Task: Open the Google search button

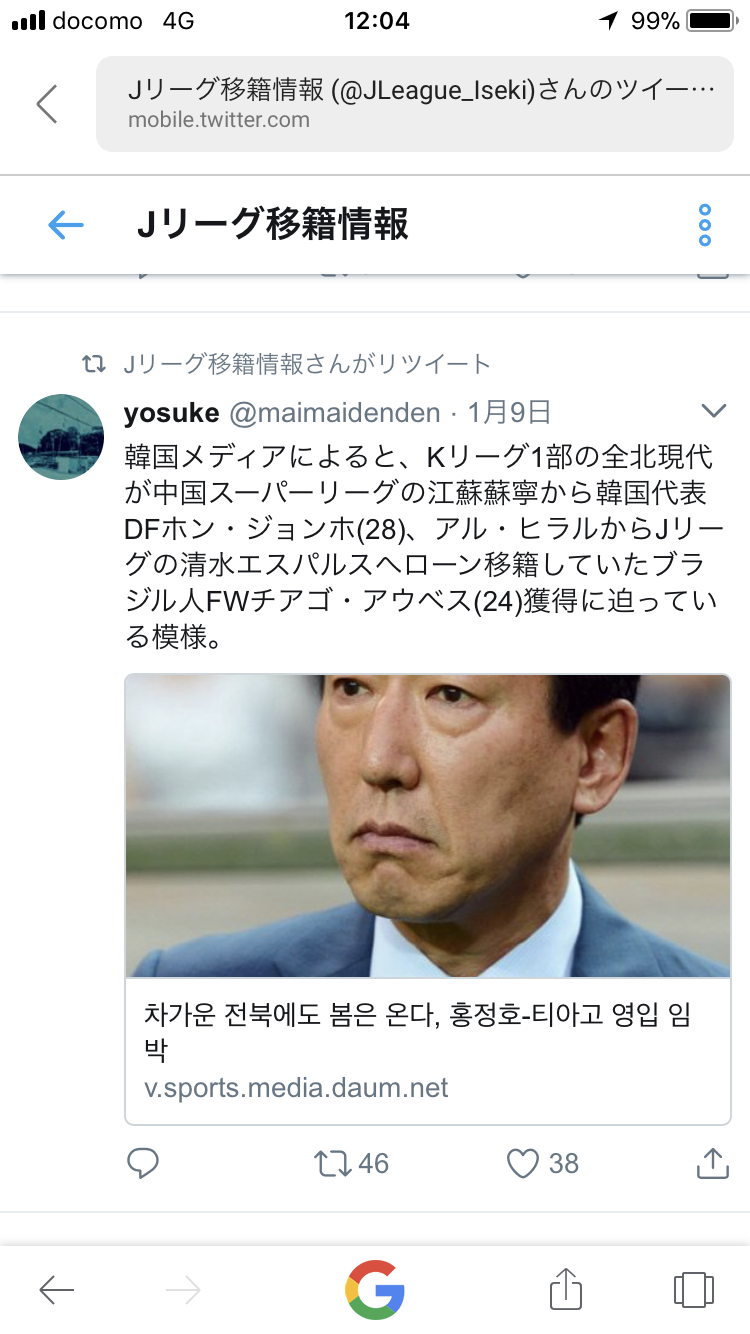Action: coord(375,1289)
